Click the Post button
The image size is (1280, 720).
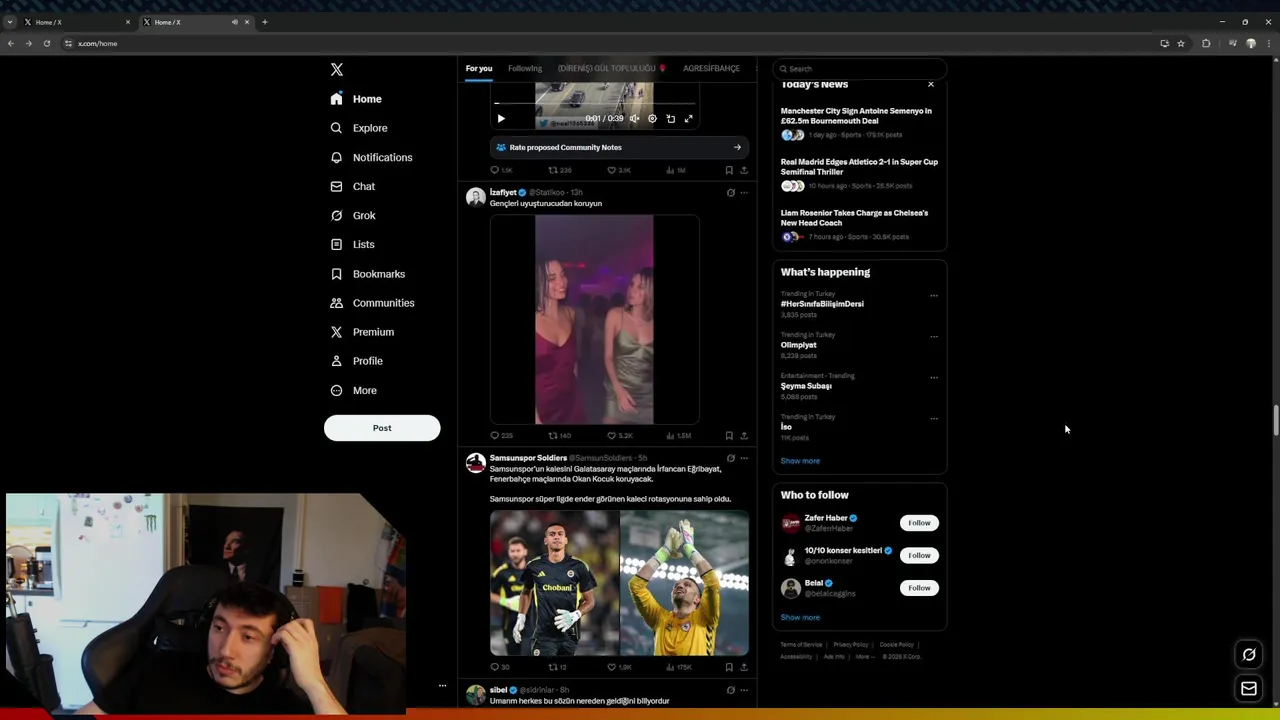coord(382,428)
